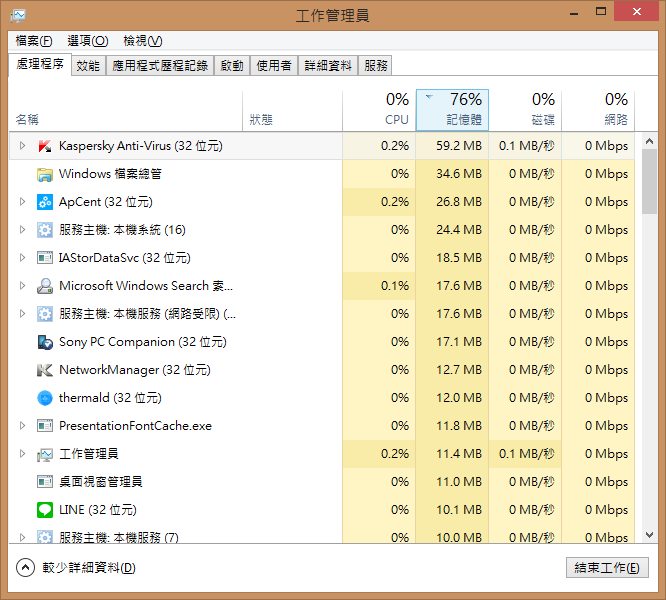Click the Task Manager title bar icon
The width and height of the screenshot is (666, 600).
click(18, 16)
